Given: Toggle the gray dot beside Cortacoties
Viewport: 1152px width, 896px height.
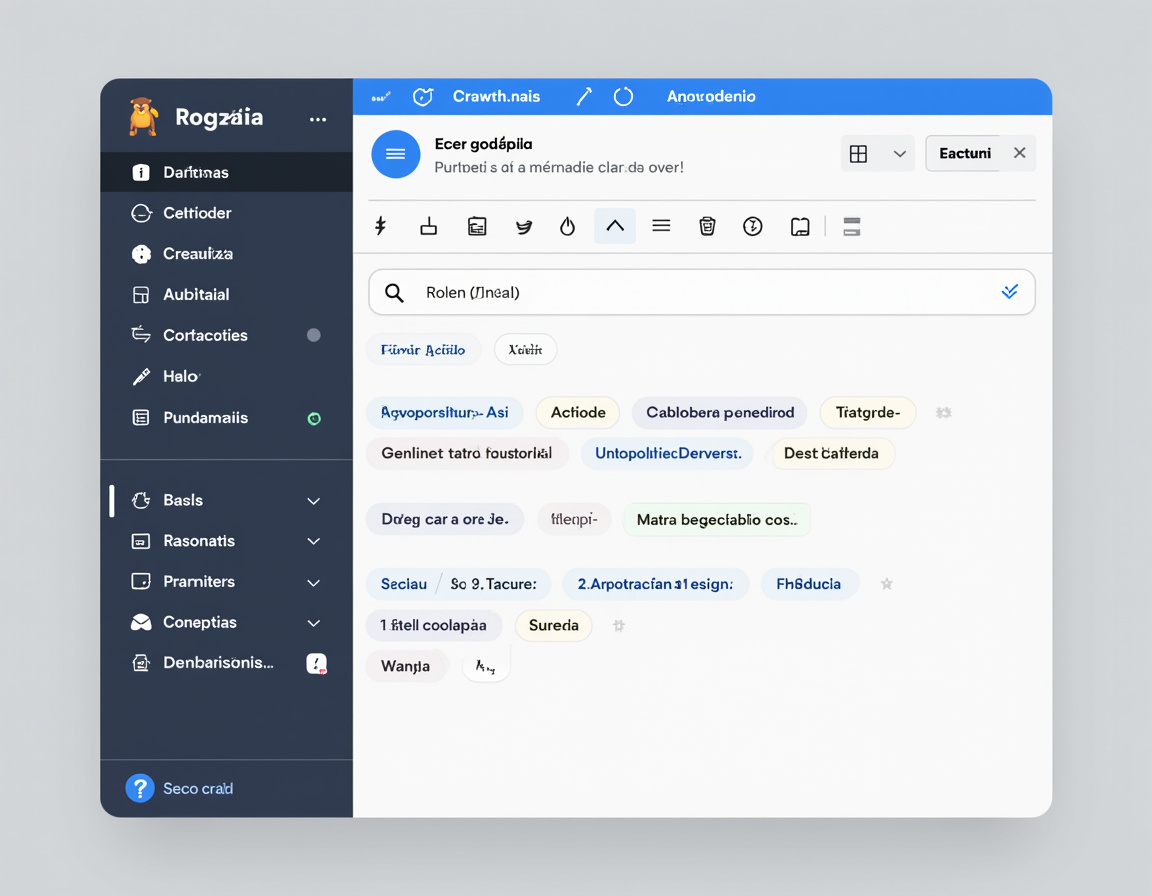Looking at the screenshot, I should point(314,335).
